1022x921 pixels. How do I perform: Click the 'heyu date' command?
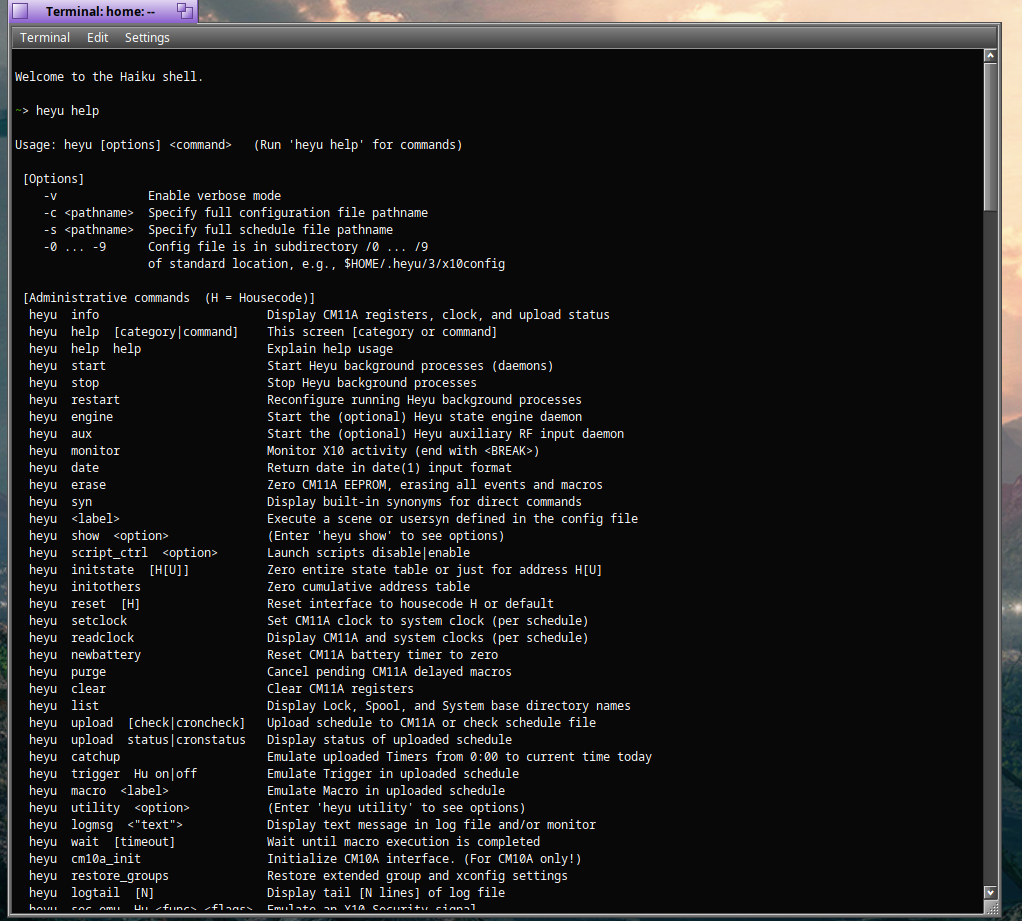[x=64, y=467]
